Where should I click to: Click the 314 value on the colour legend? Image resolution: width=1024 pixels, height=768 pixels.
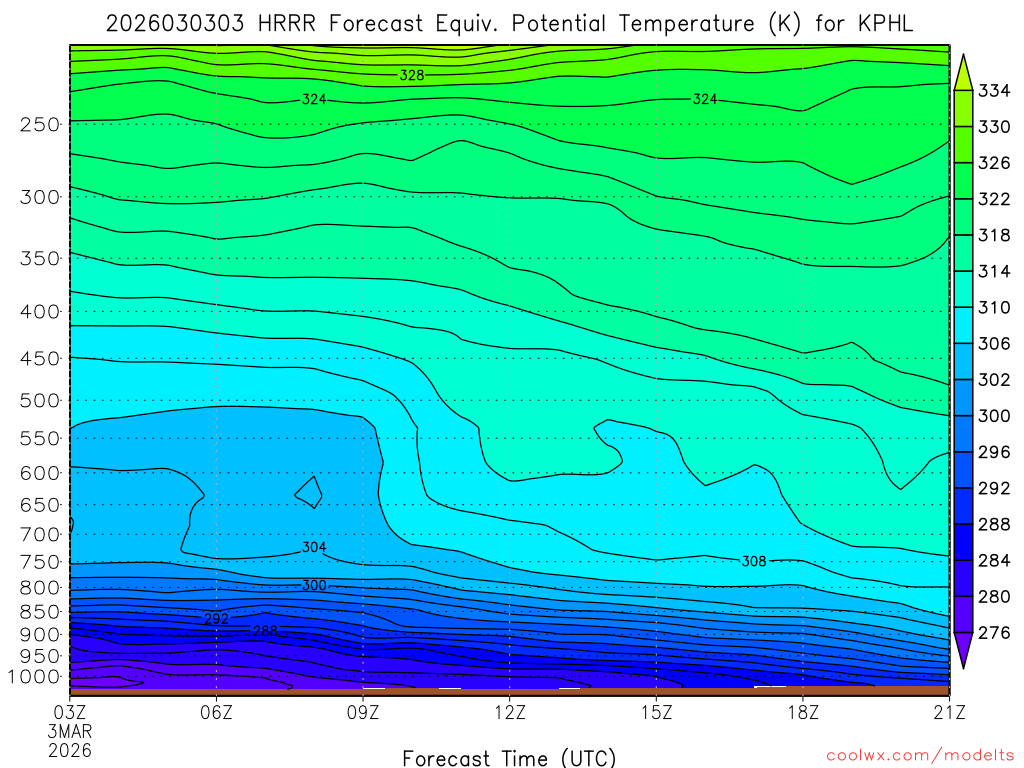point(994,271)
